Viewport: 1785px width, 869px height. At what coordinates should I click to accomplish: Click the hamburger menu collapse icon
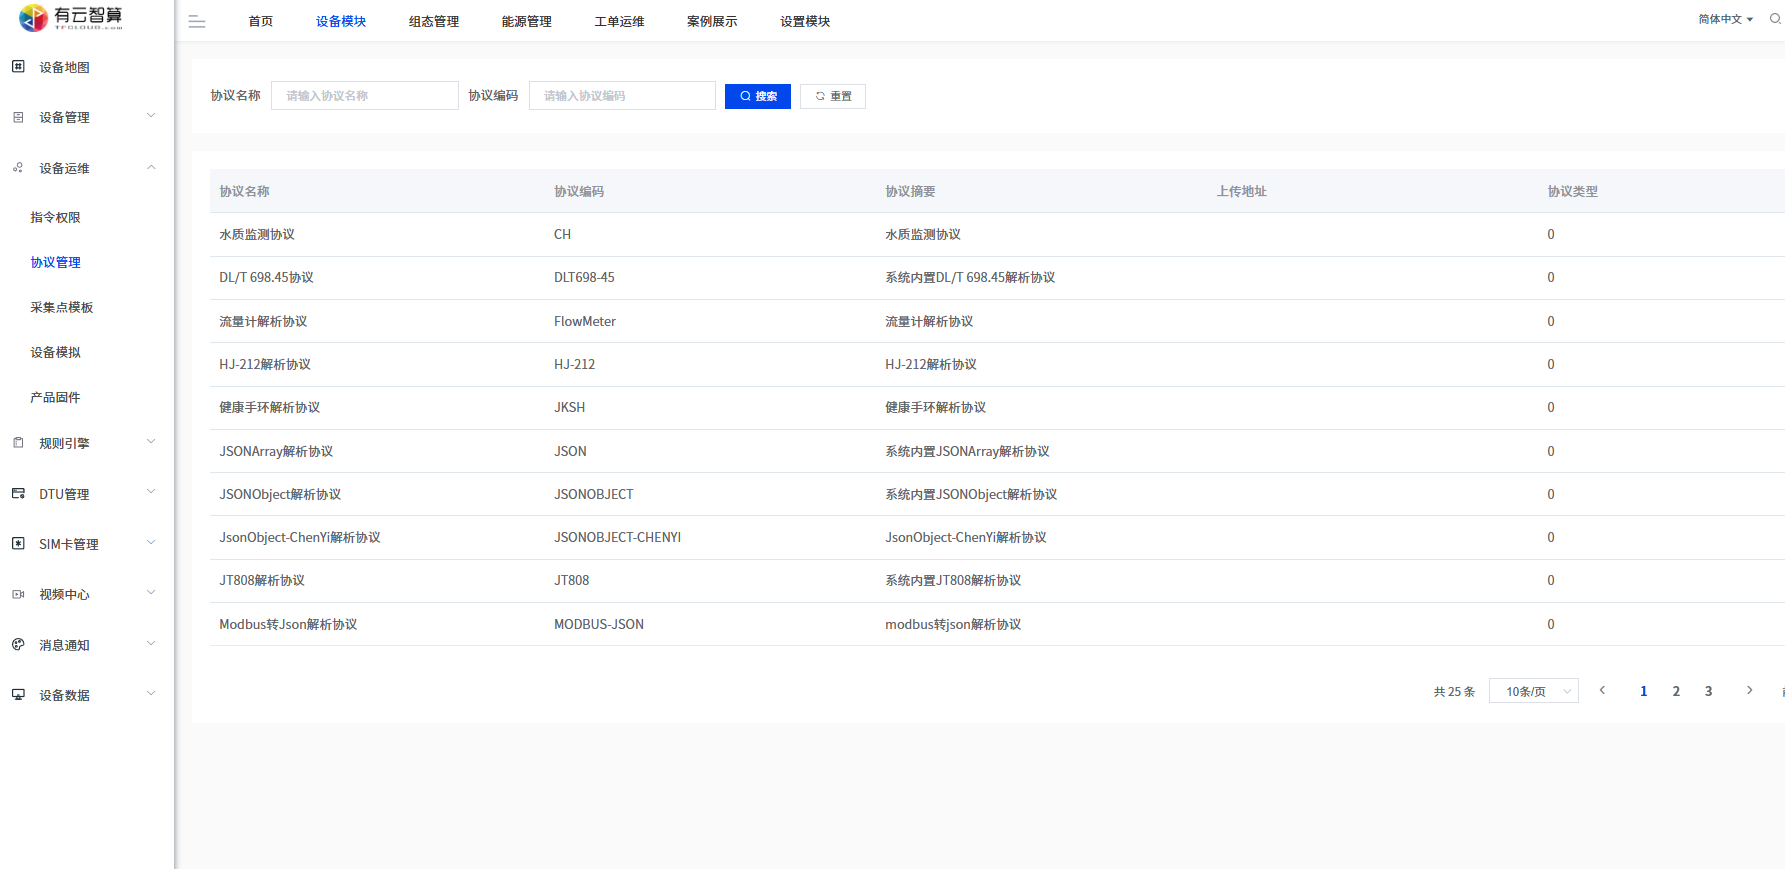[x=197, y=22]
